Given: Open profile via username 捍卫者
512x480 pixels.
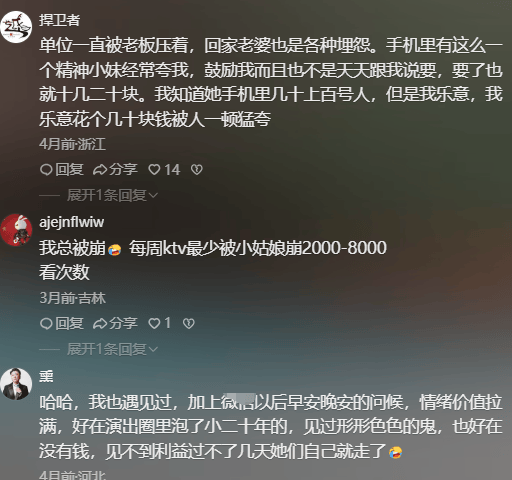Looking at the screenshot, I should coord(59,20).
